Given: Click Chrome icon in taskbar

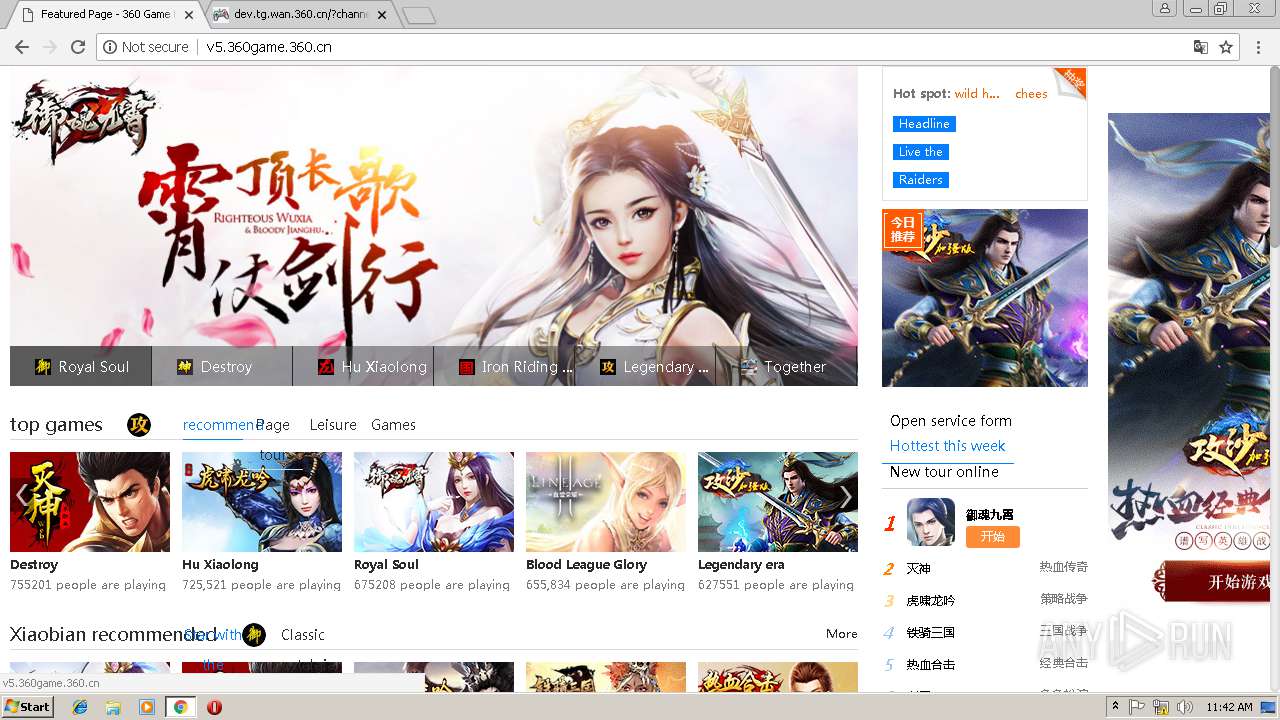Looking at the screenshot, I should 180,707.
